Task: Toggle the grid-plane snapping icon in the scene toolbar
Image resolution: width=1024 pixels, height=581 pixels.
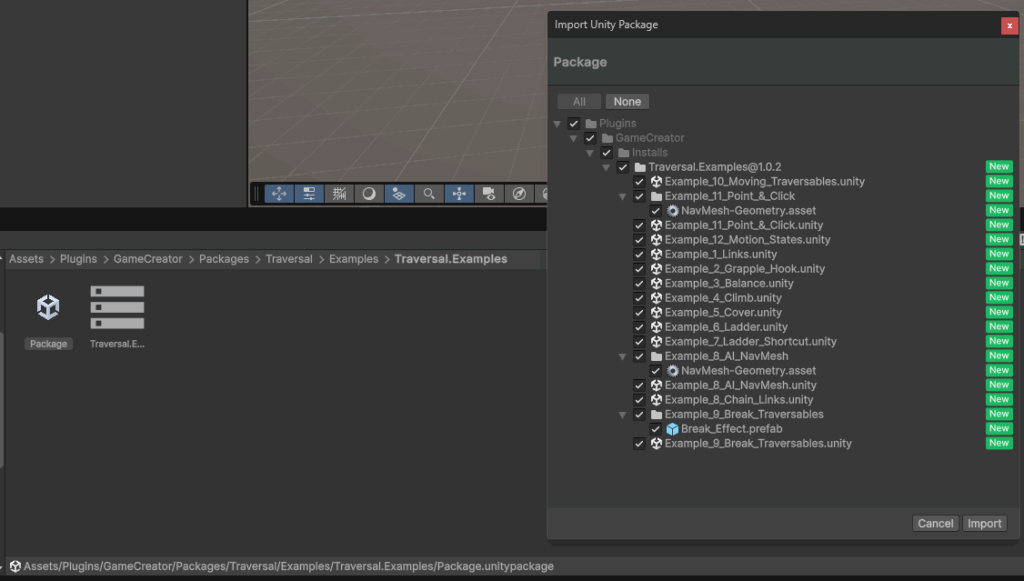Action: (399, 194)
